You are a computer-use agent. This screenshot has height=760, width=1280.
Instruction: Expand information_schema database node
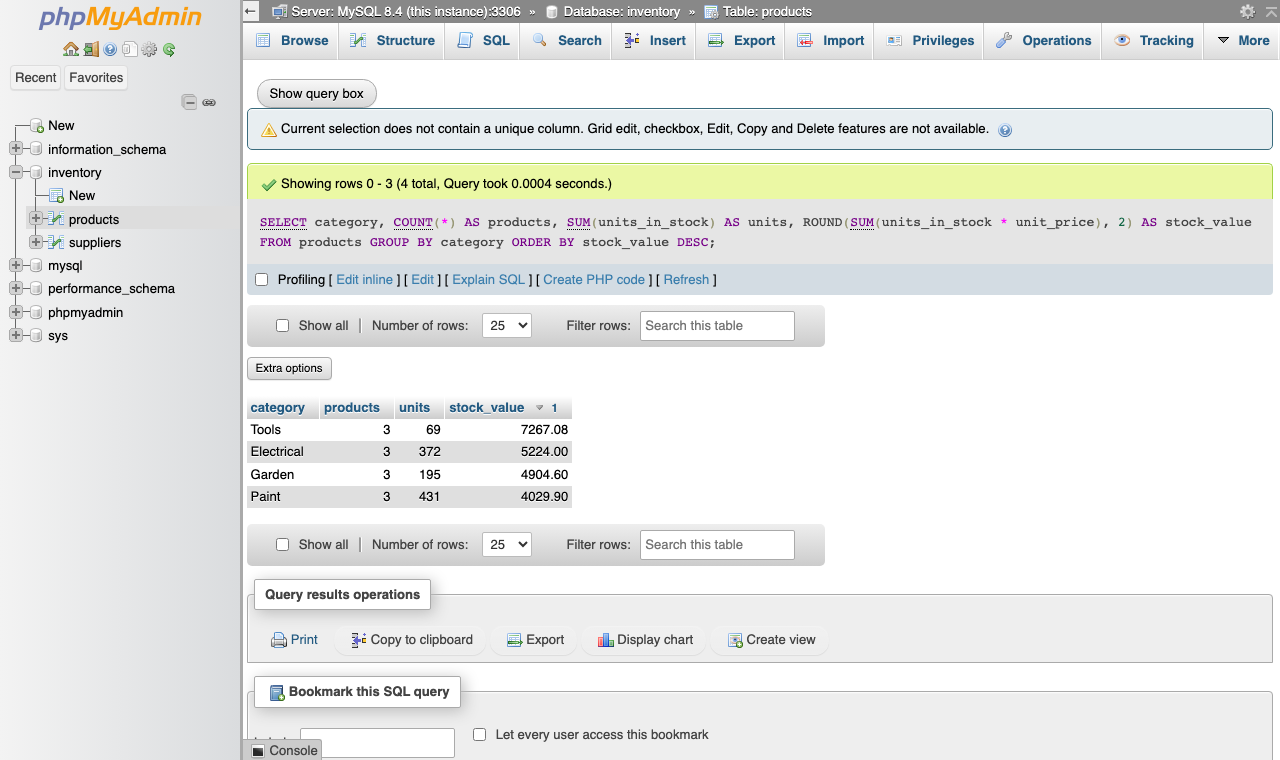pyautogui.click(x=15, y=149)
